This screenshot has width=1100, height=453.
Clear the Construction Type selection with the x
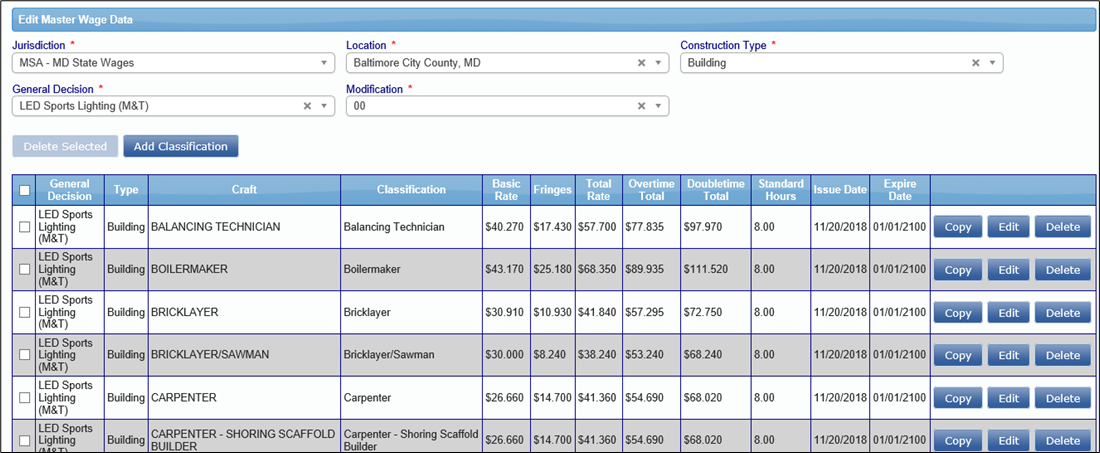coord(975,63)
